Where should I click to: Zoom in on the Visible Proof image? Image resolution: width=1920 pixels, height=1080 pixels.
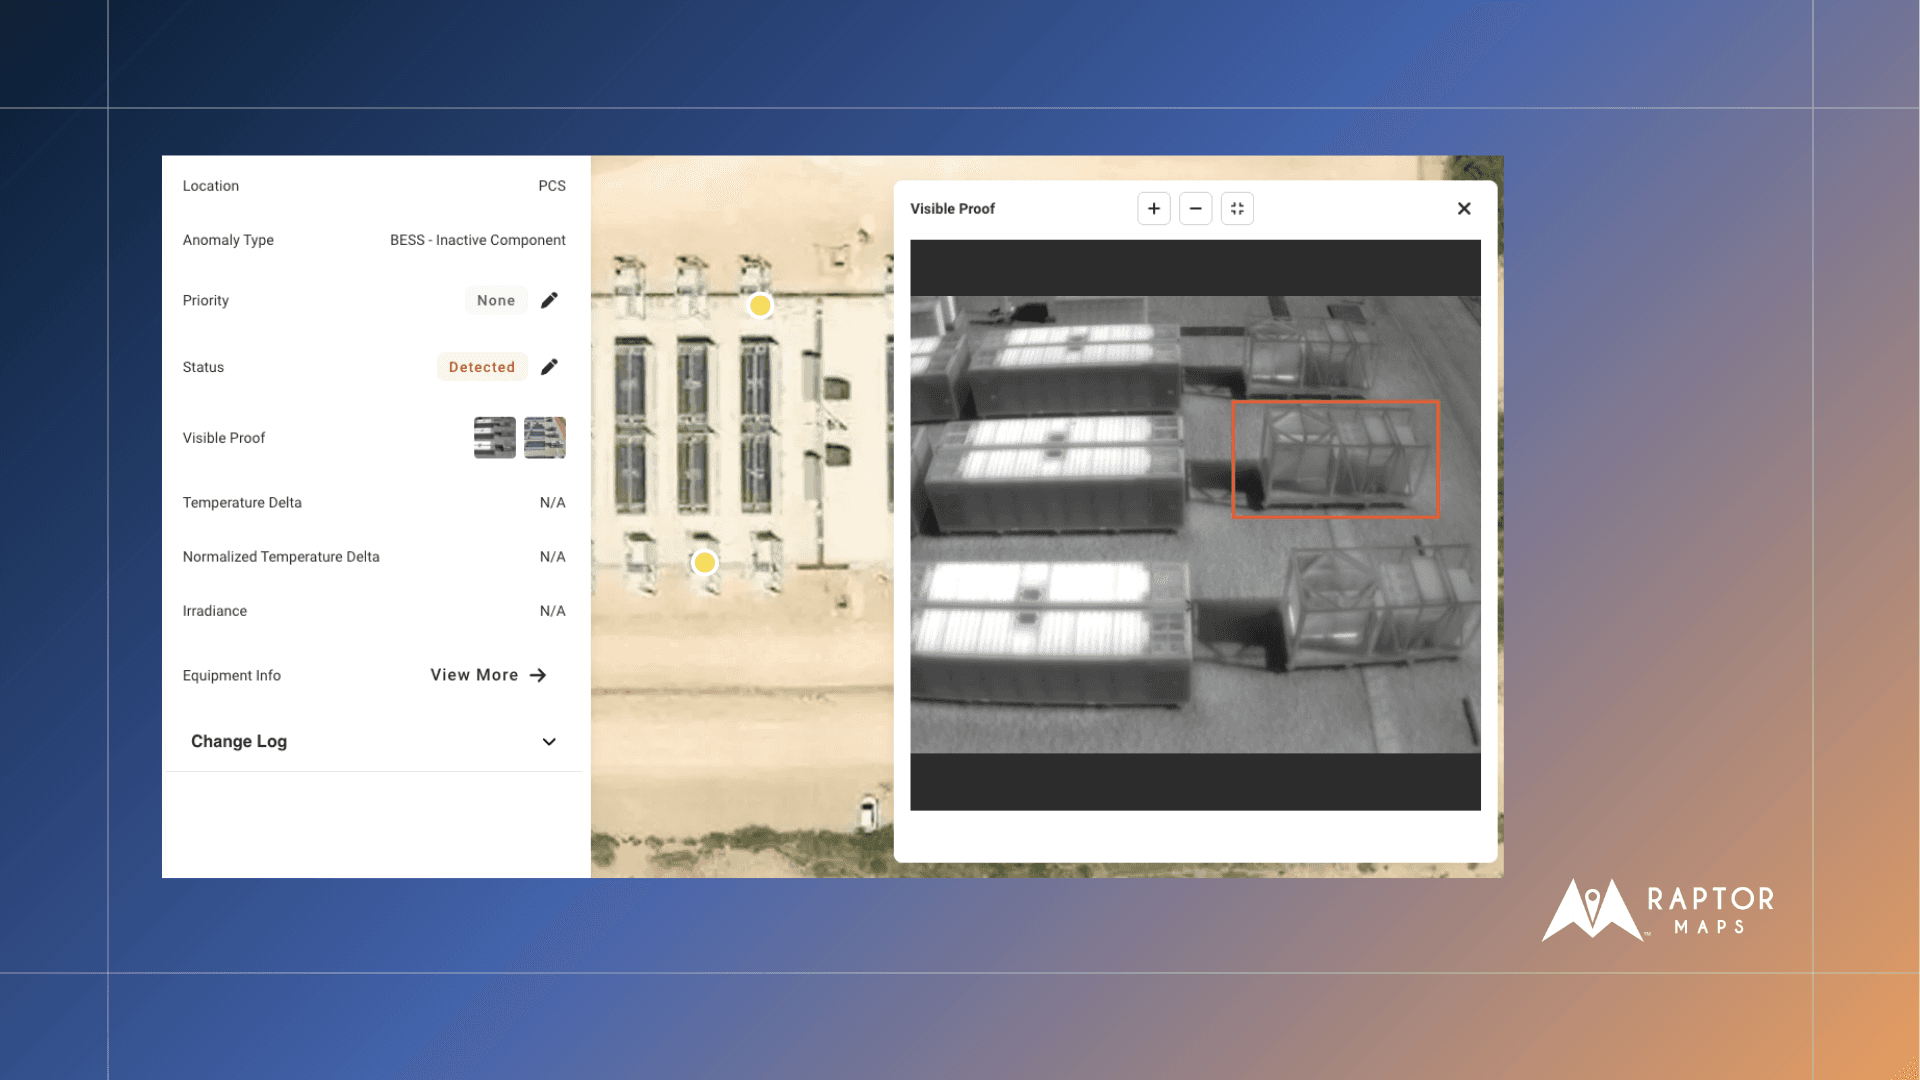click(x=1154, y=209)
